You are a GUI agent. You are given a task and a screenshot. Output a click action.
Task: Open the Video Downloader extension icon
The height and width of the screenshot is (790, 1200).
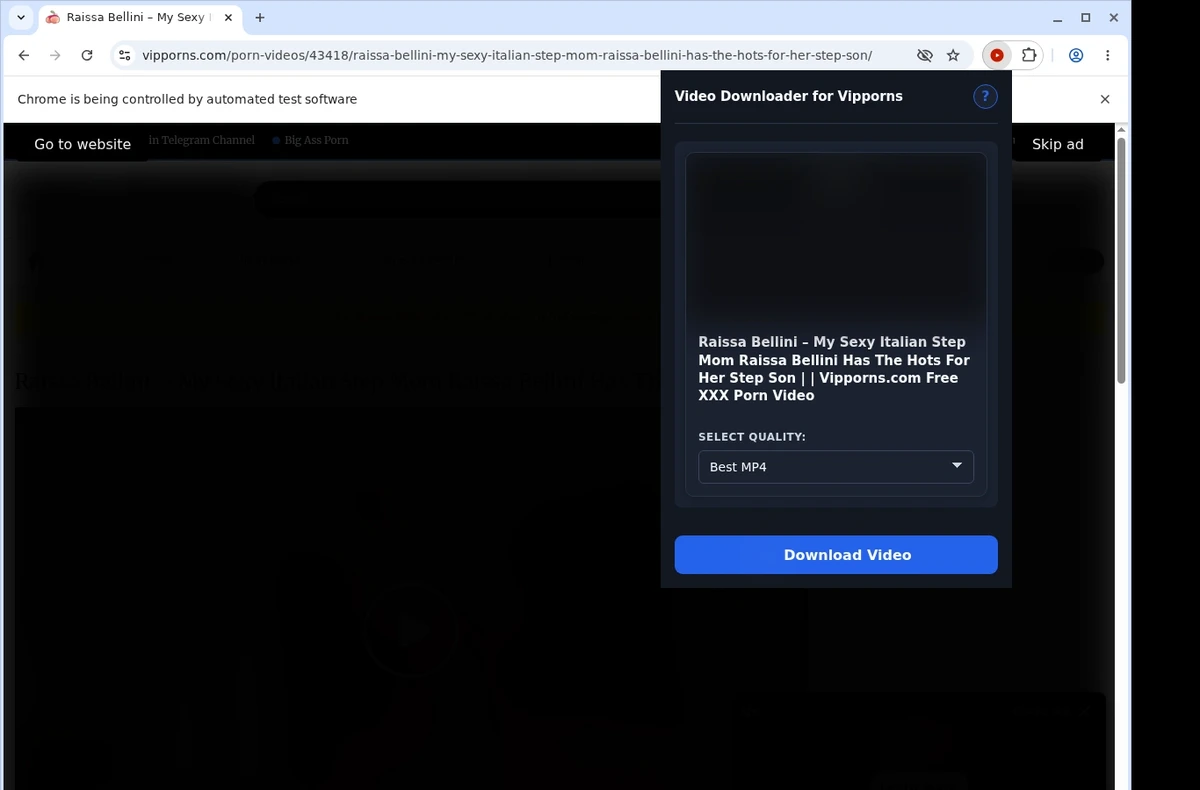point(997,56)
